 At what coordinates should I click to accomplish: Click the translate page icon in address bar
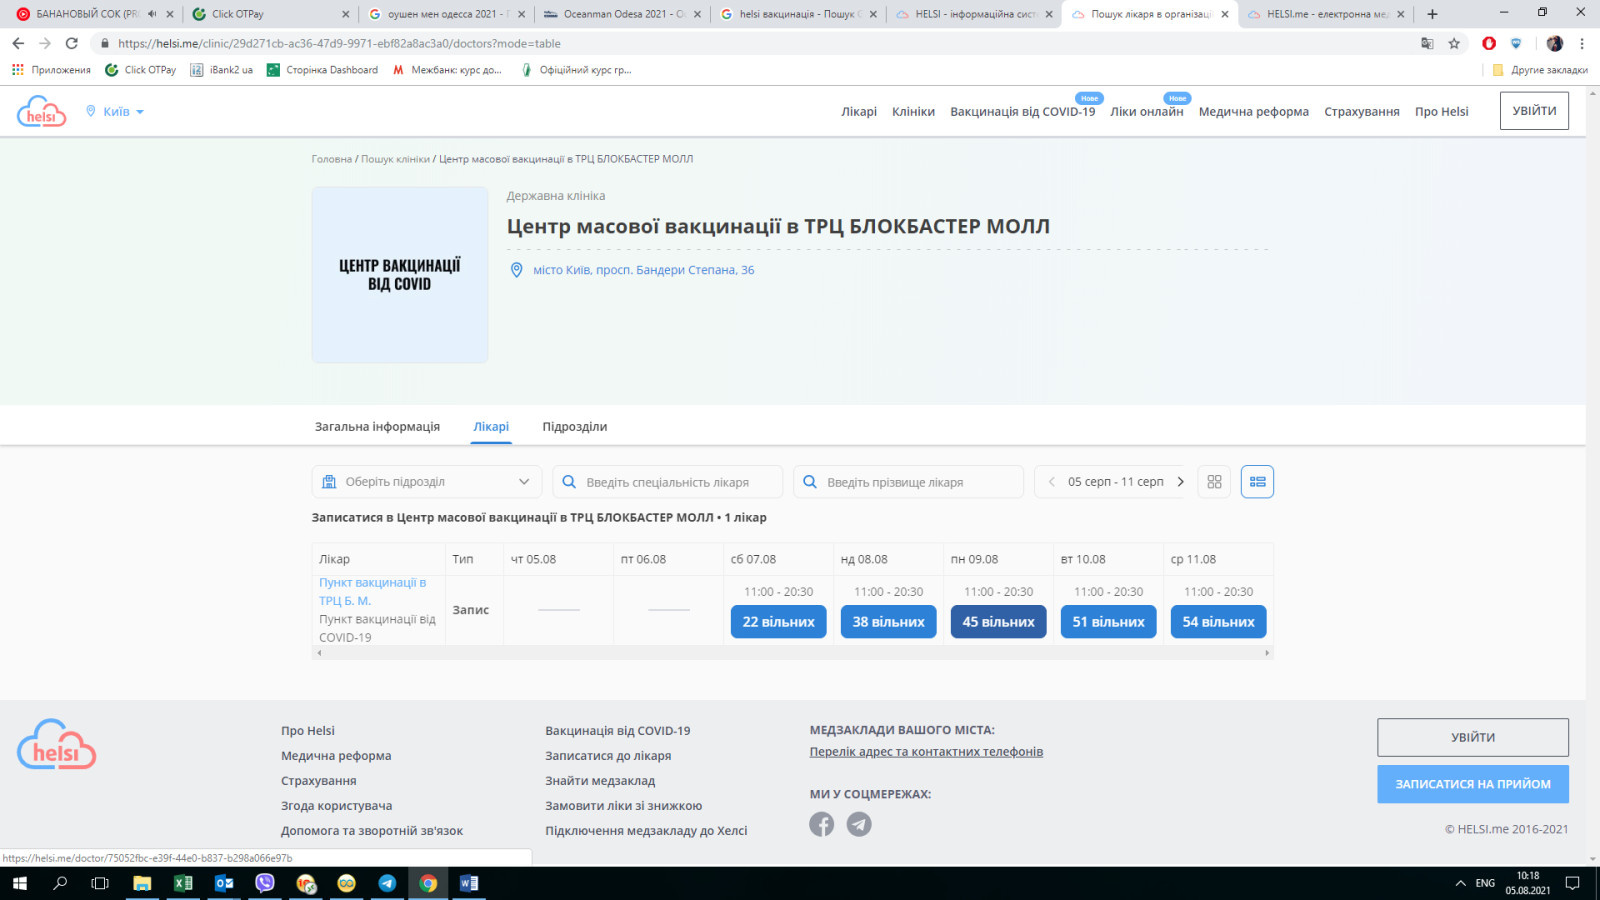(x=1427, y=43)
